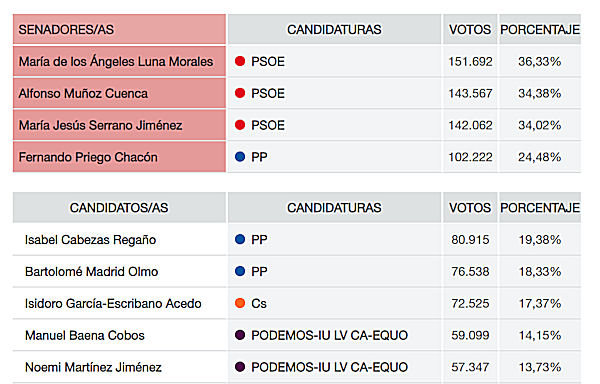
Task: Click the name Isidoro García-Escribano Acedo
Action: [x=113, y=303]
